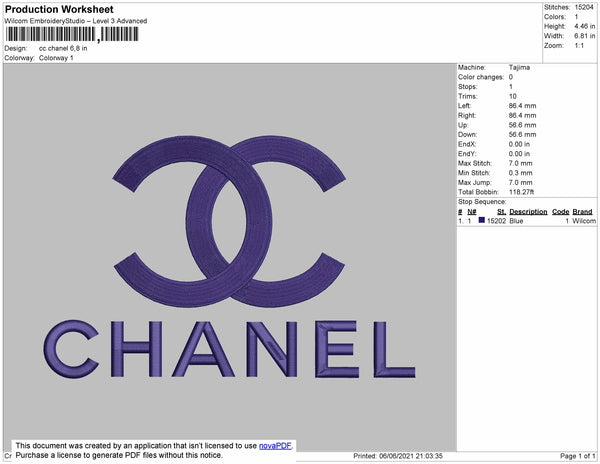Select the machine value Tajima
This screenshot has width=600, height=464.
[x=519, y=67]
